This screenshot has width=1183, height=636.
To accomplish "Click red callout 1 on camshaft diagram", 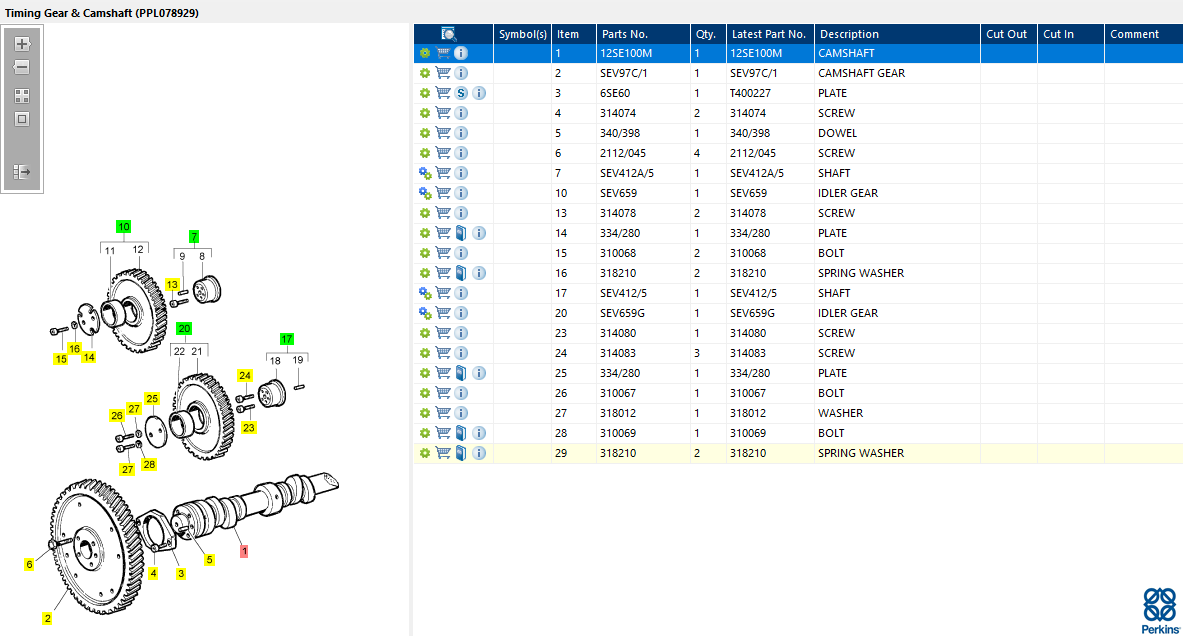I will [244, 552].
